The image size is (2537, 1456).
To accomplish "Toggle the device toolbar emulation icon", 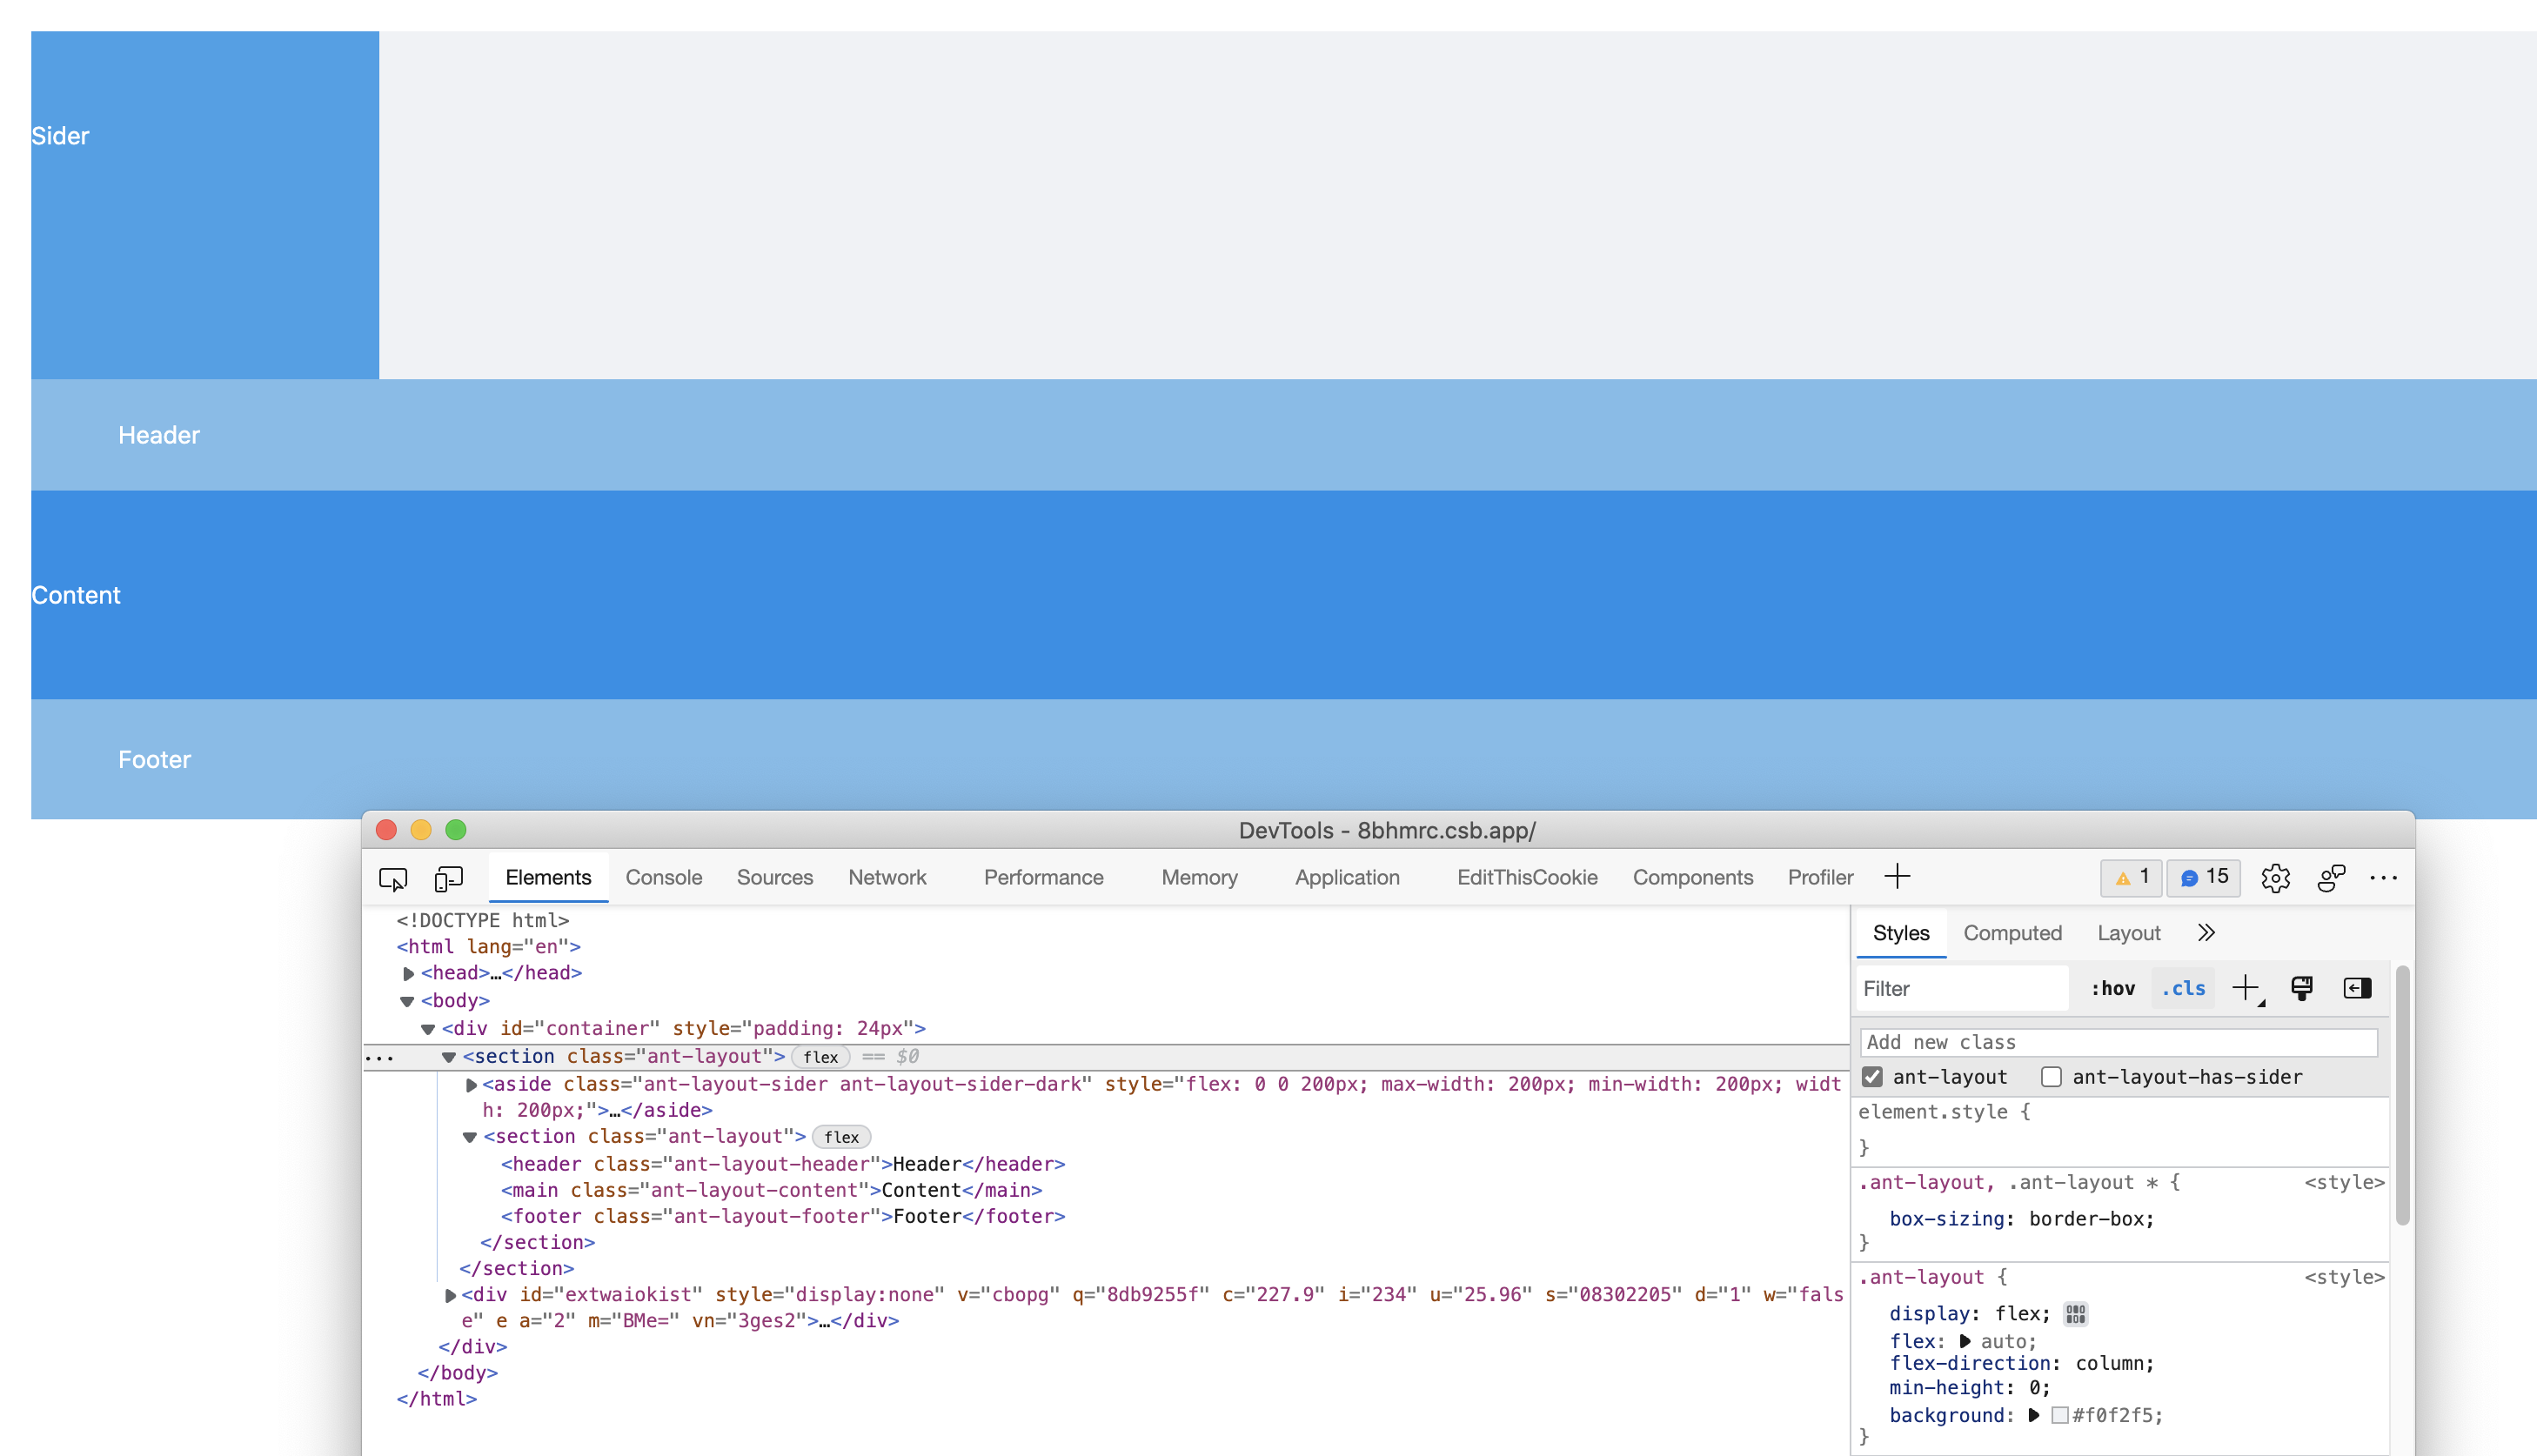I will pyautogui.click(x=447, y=878).
